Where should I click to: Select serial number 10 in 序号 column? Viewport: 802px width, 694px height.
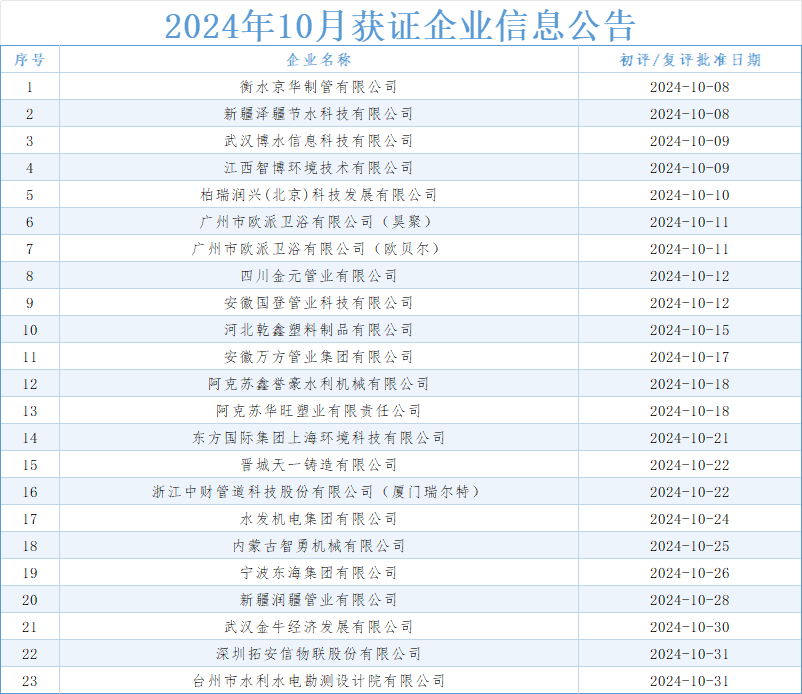tap(30, 330)
